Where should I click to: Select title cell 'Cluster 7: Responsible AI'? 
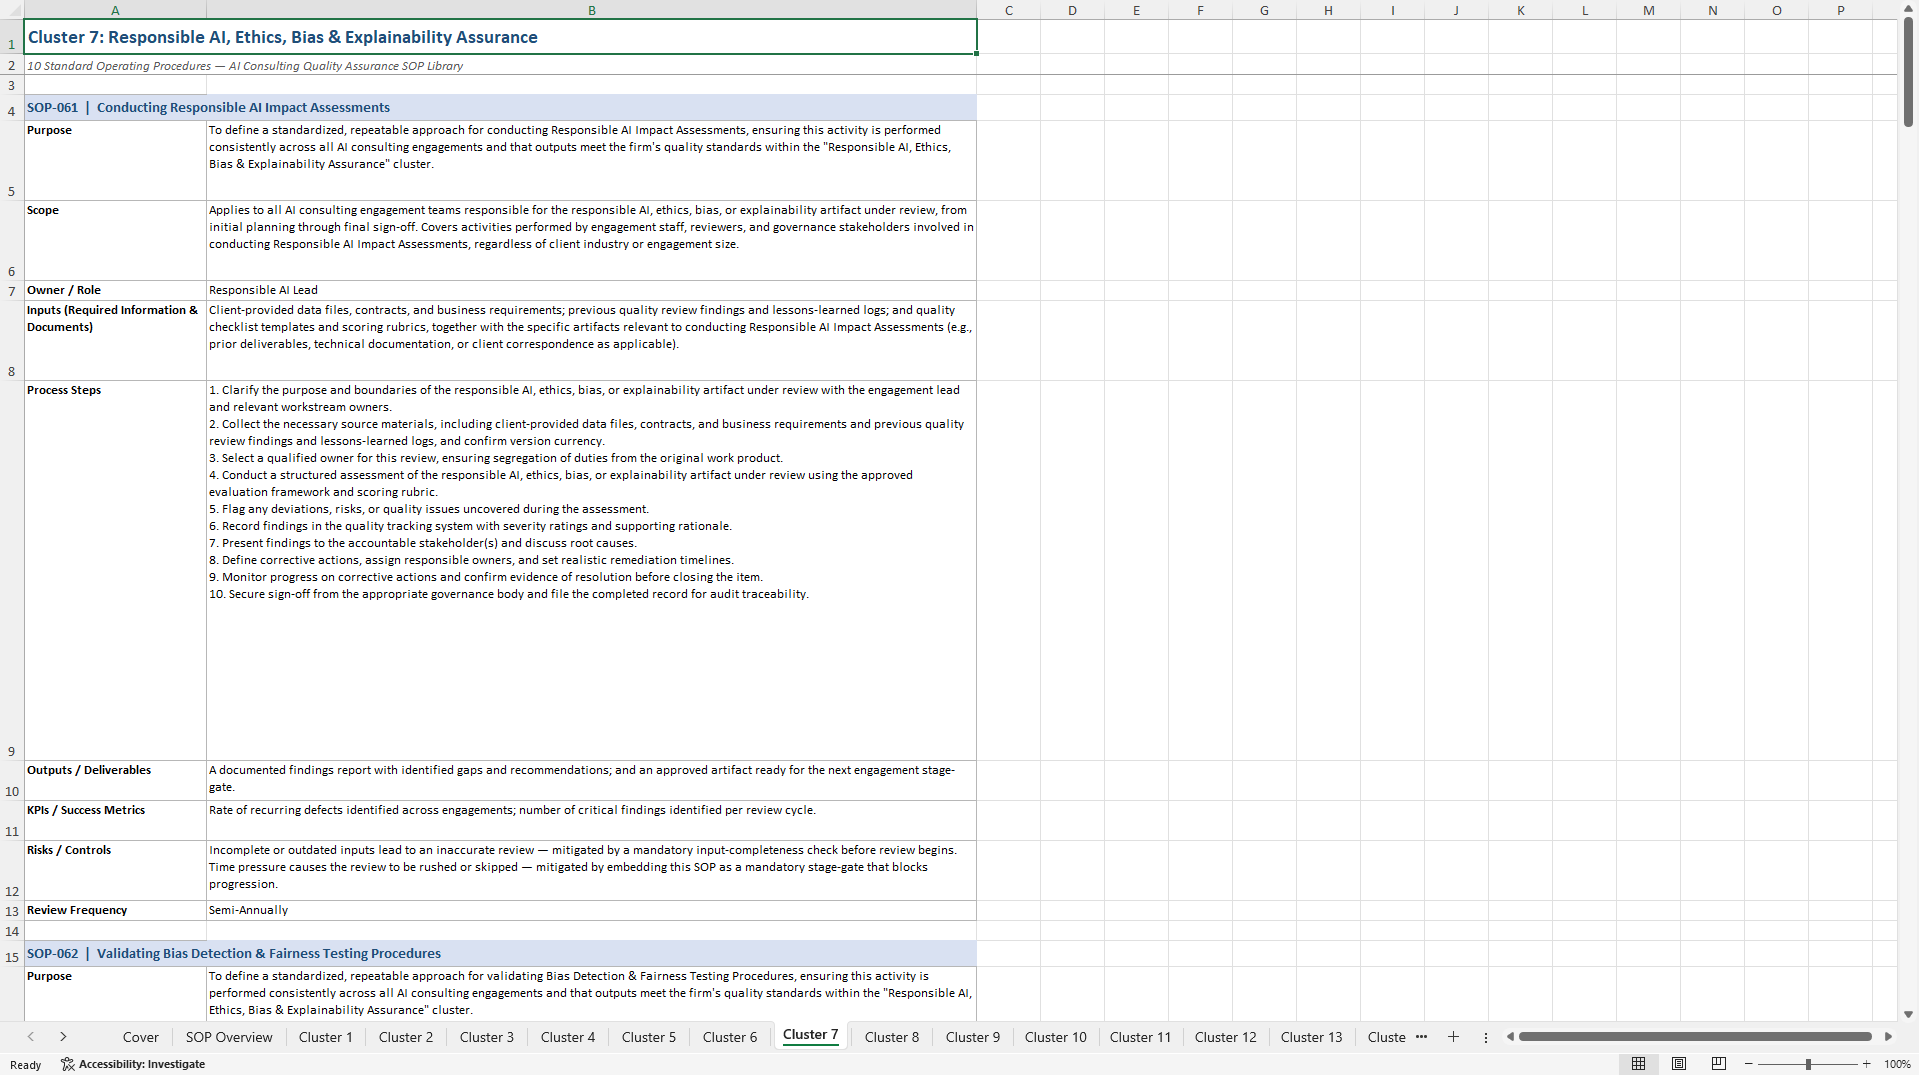tap(501, 37)
